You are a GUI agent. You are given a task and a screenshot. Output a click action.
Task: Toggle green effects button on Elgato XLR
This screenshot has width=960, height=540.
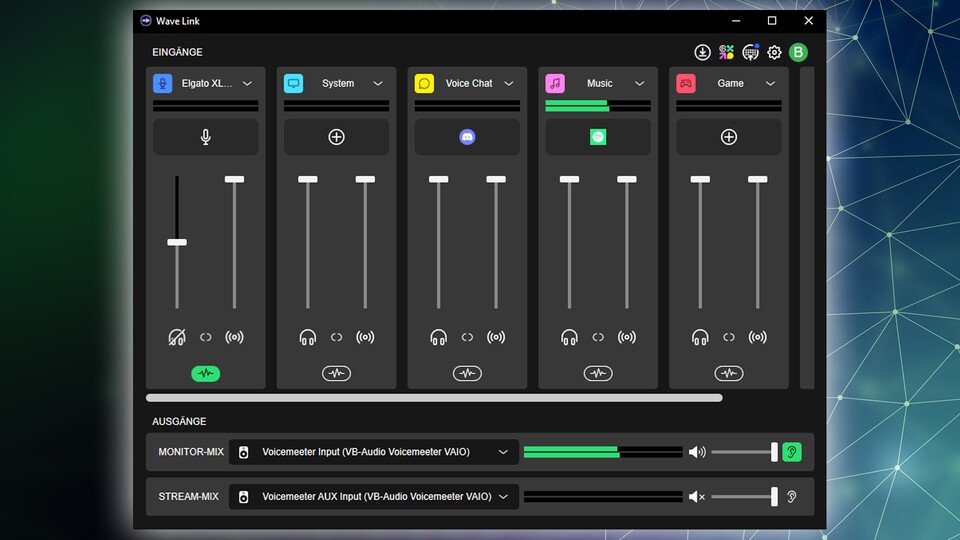click(206, 373)
